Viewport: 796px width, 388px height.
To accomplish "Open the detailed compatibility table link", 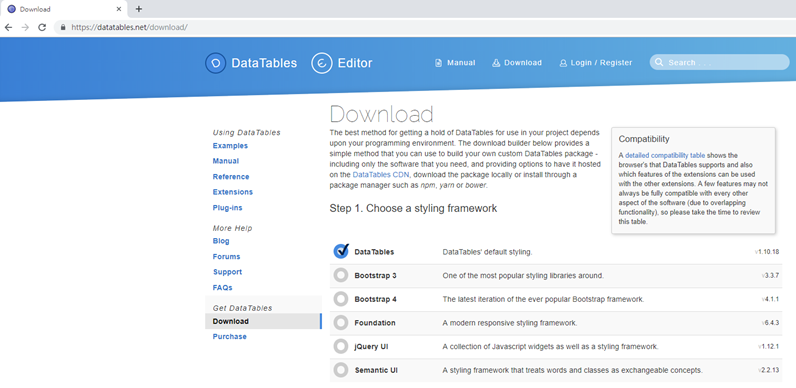I will [665, 155].
